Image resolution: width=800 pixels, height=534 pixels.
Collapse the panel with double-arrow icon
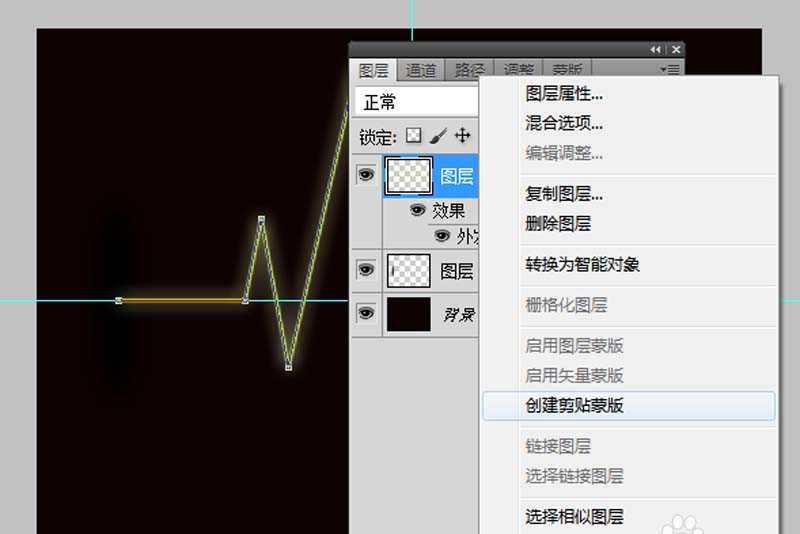(x=656, y=49)
